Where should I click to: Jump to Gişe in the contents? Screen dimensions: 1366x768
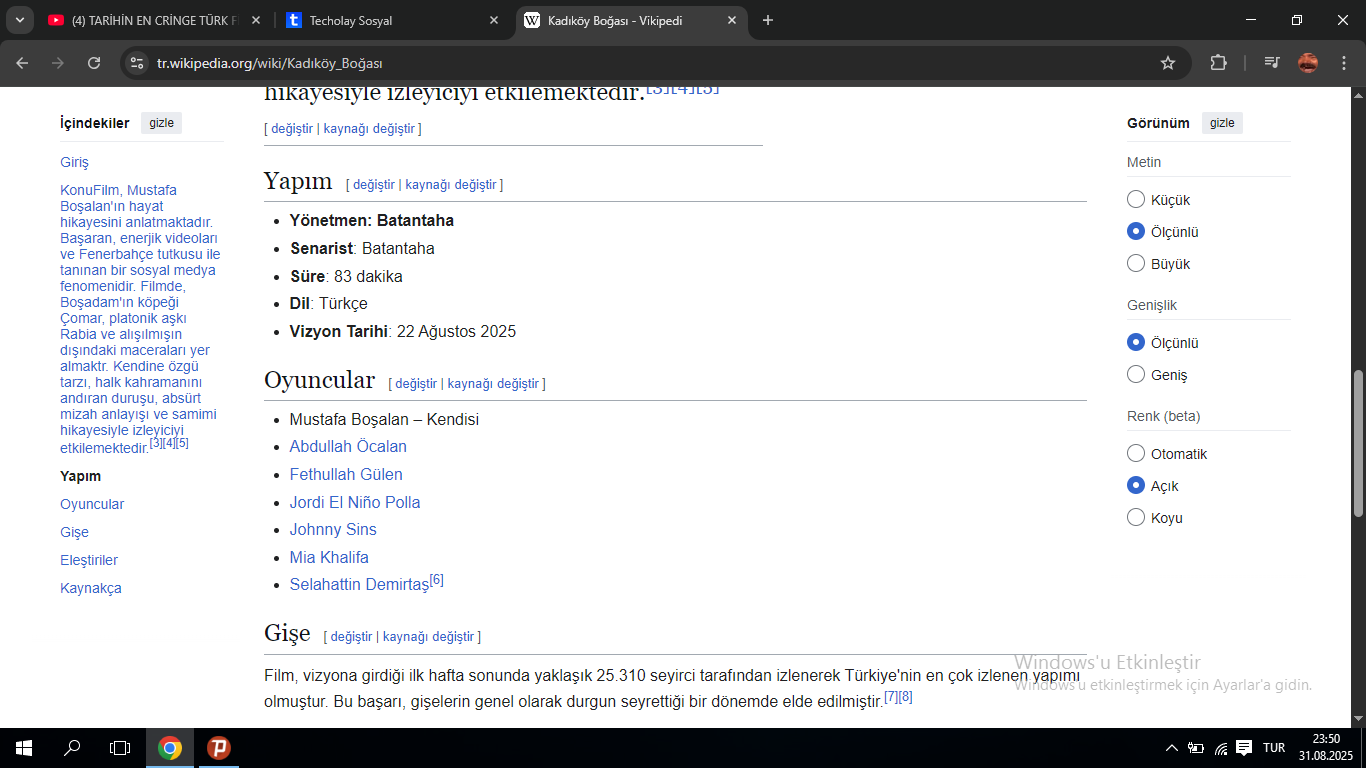[x=74, y=532]
